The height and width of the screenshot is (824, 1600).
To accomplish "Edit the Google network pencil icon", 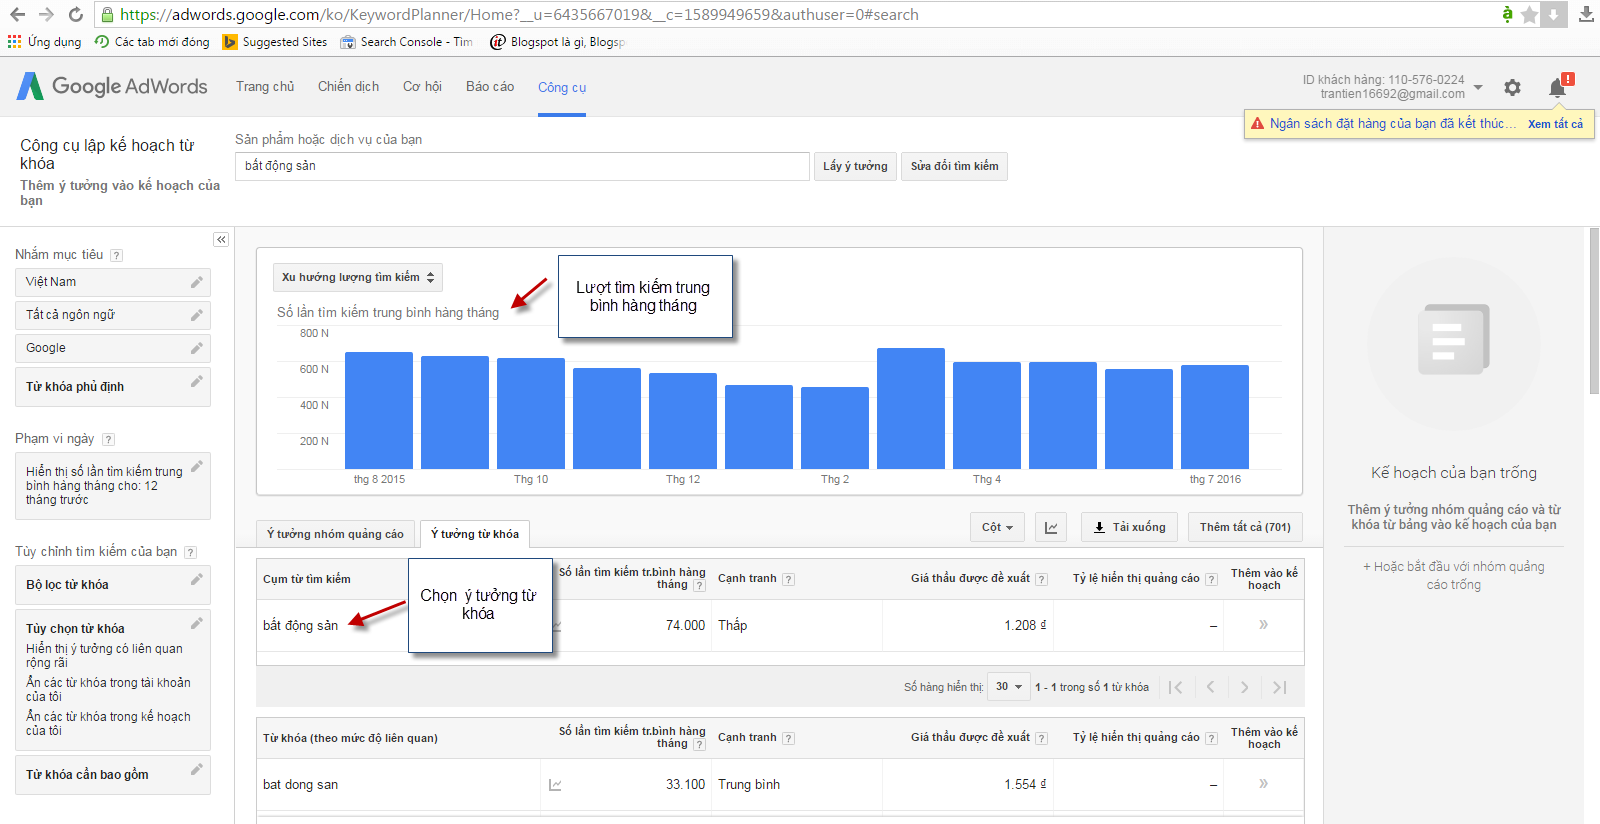I will (197, 348).
